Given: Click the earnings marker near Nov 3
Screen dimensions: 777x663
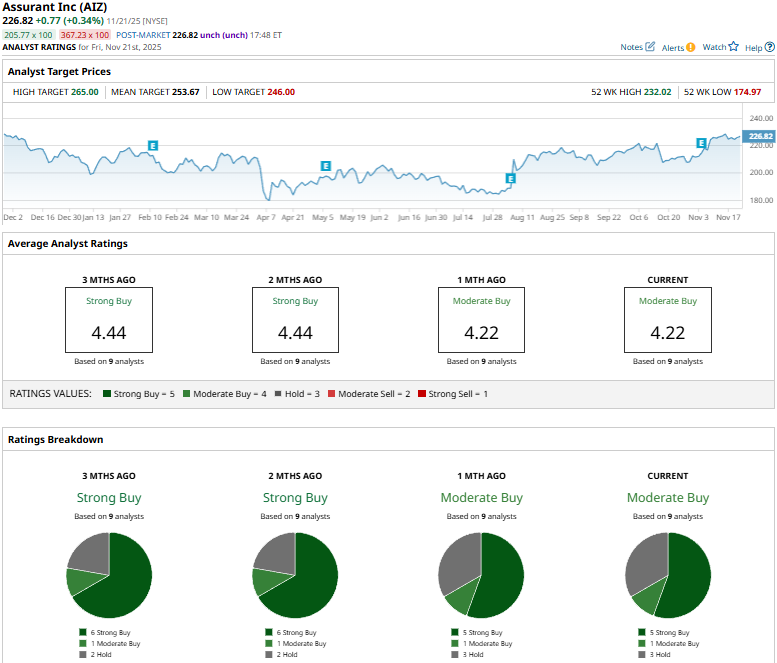Looking at the screenshot, I should (701, 144).
